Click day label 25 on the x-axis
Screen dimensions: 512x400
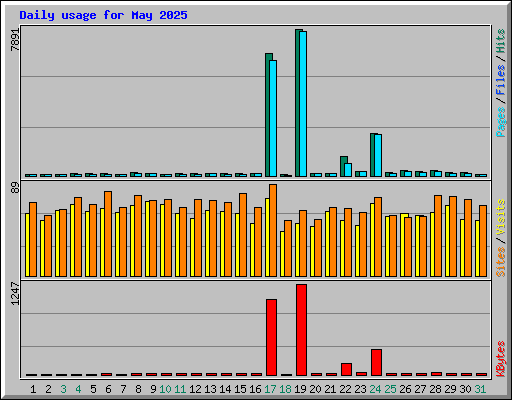390,389
